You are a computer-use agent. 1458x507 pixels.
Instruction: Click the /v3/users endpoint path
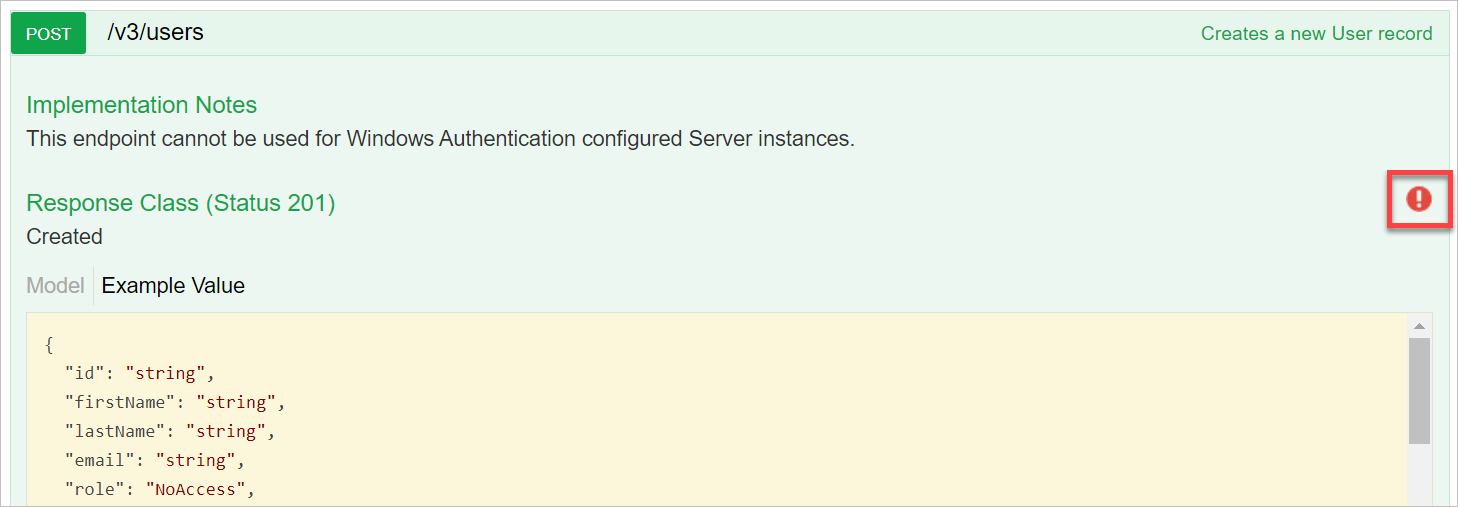pos(155,33)
